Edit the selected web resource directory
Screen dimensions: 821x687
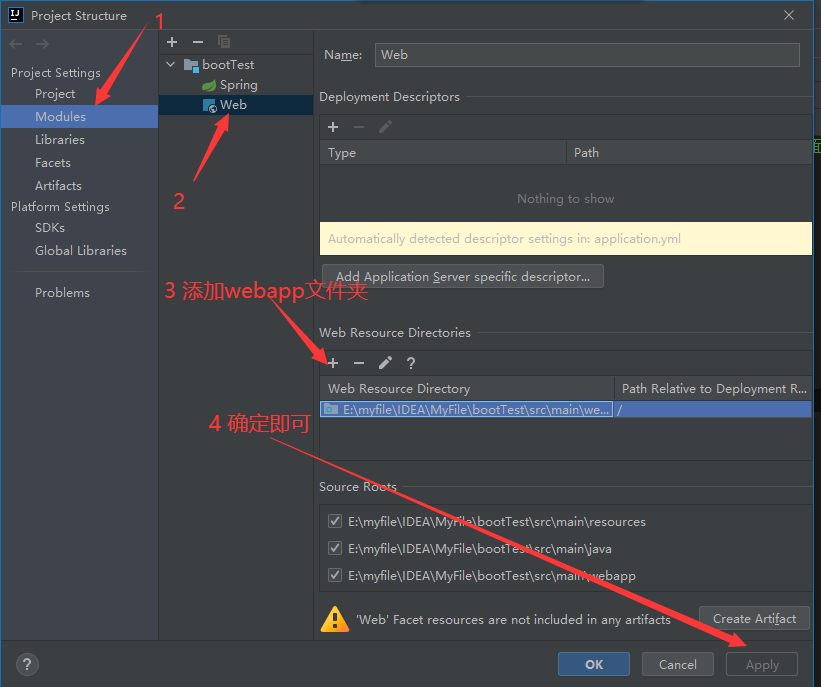pos(385,363)
